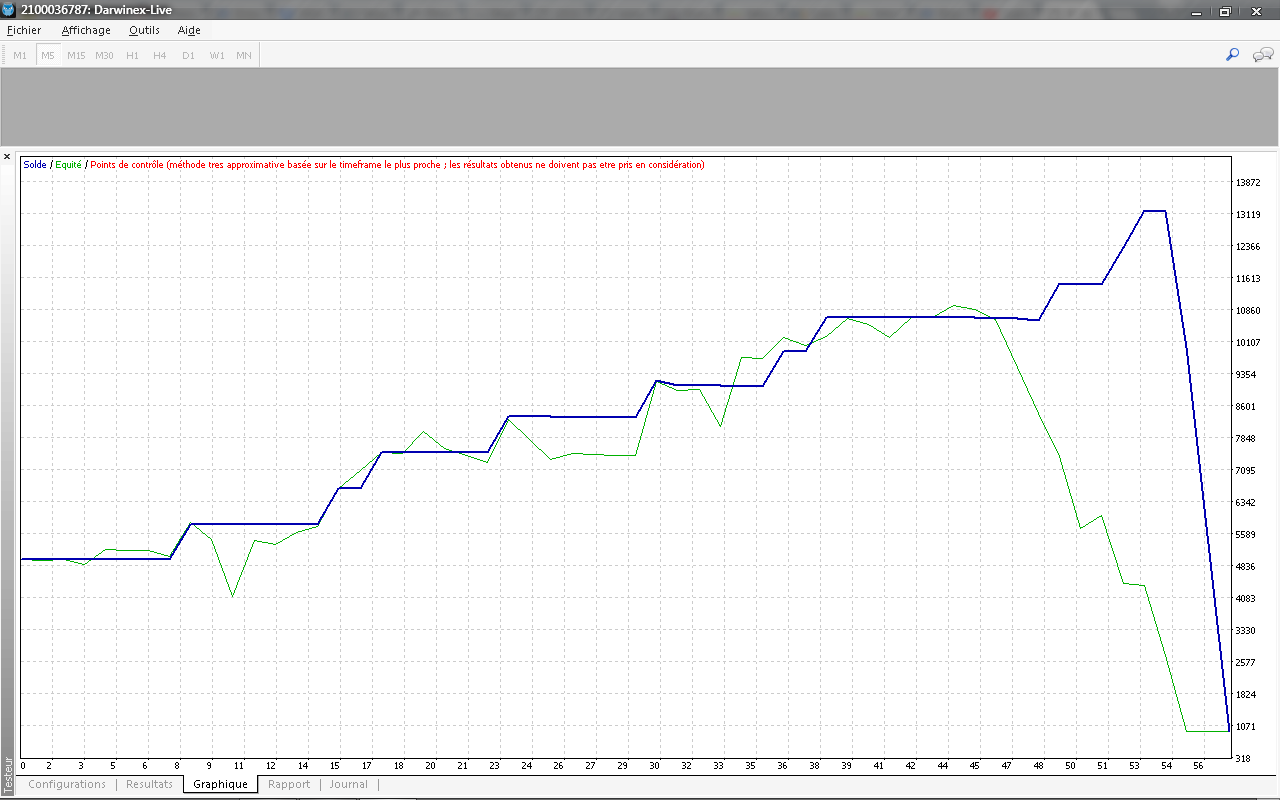Choose the M15 timeframe button
The image size is (1280, 800).
[x=76, y=55]
